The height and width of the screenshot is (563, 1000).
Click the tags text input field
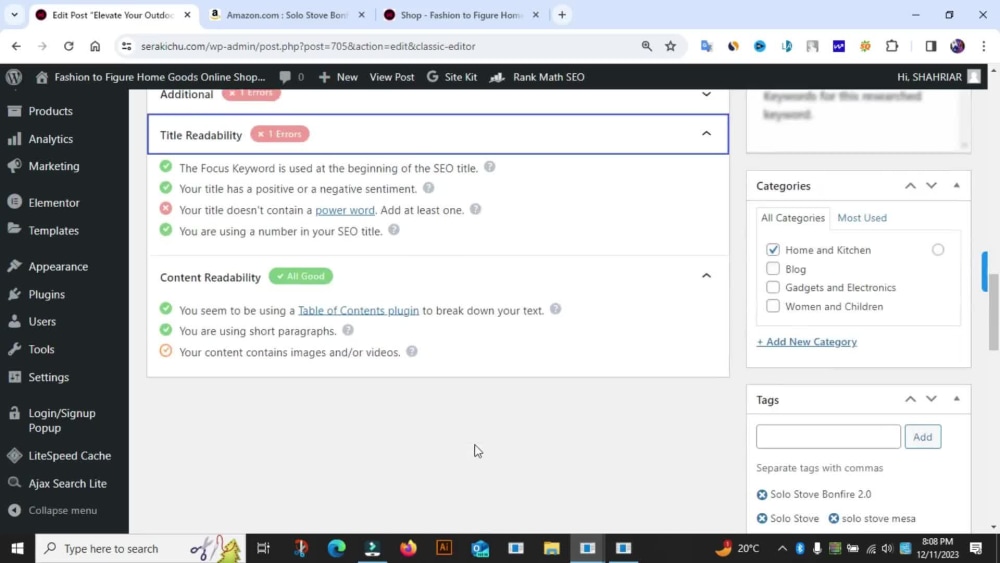[x=828, y=437]
